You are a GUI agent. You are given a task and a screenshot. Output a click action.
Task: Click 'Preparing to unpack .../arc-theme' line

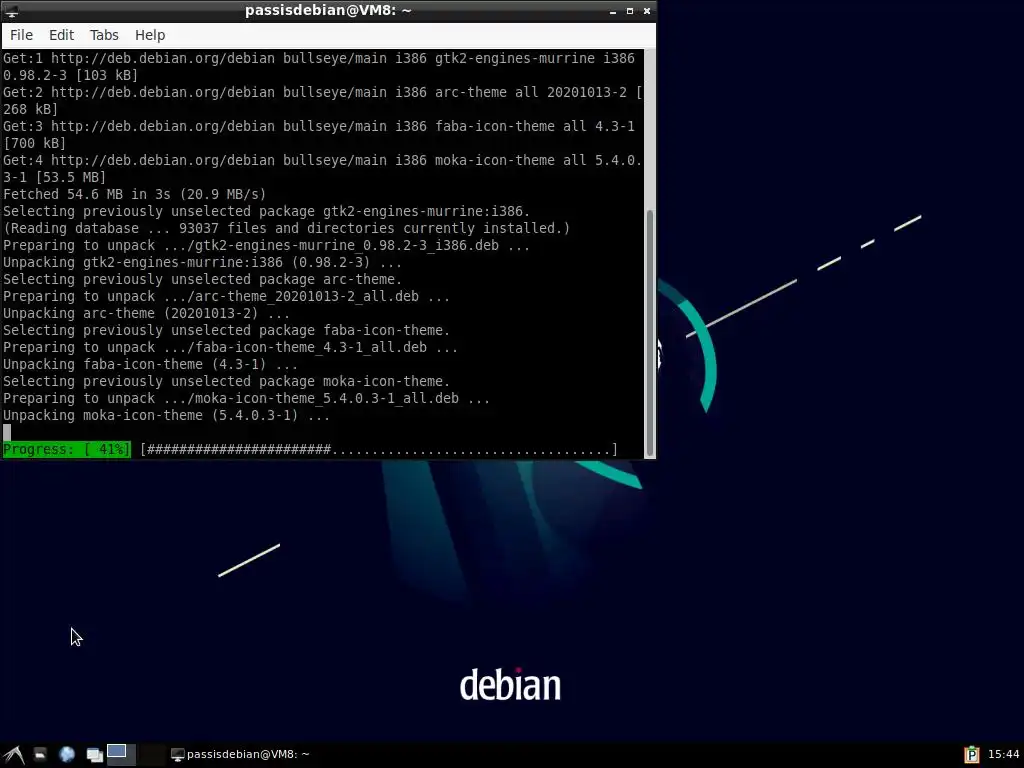click(227, 296)
